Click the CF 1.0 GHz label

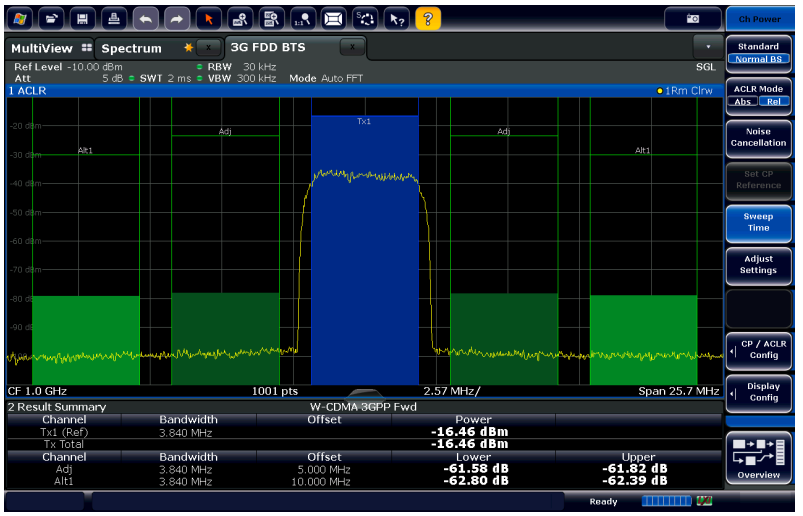37,392
